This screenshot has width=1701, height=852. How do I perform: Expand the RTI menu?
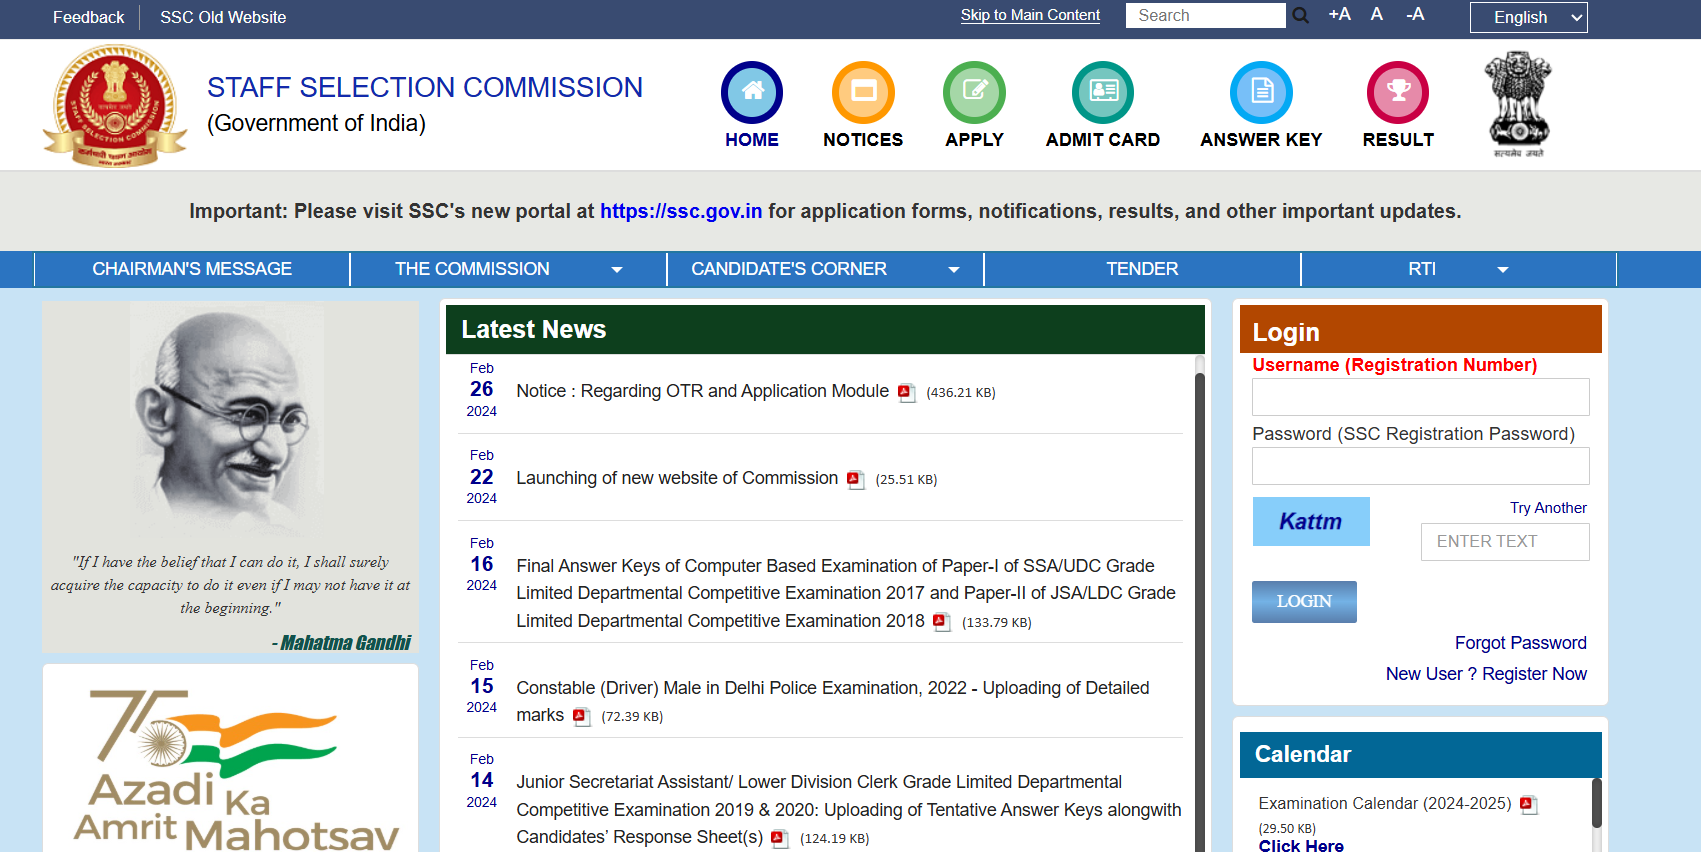click(x=1458, y=269)
